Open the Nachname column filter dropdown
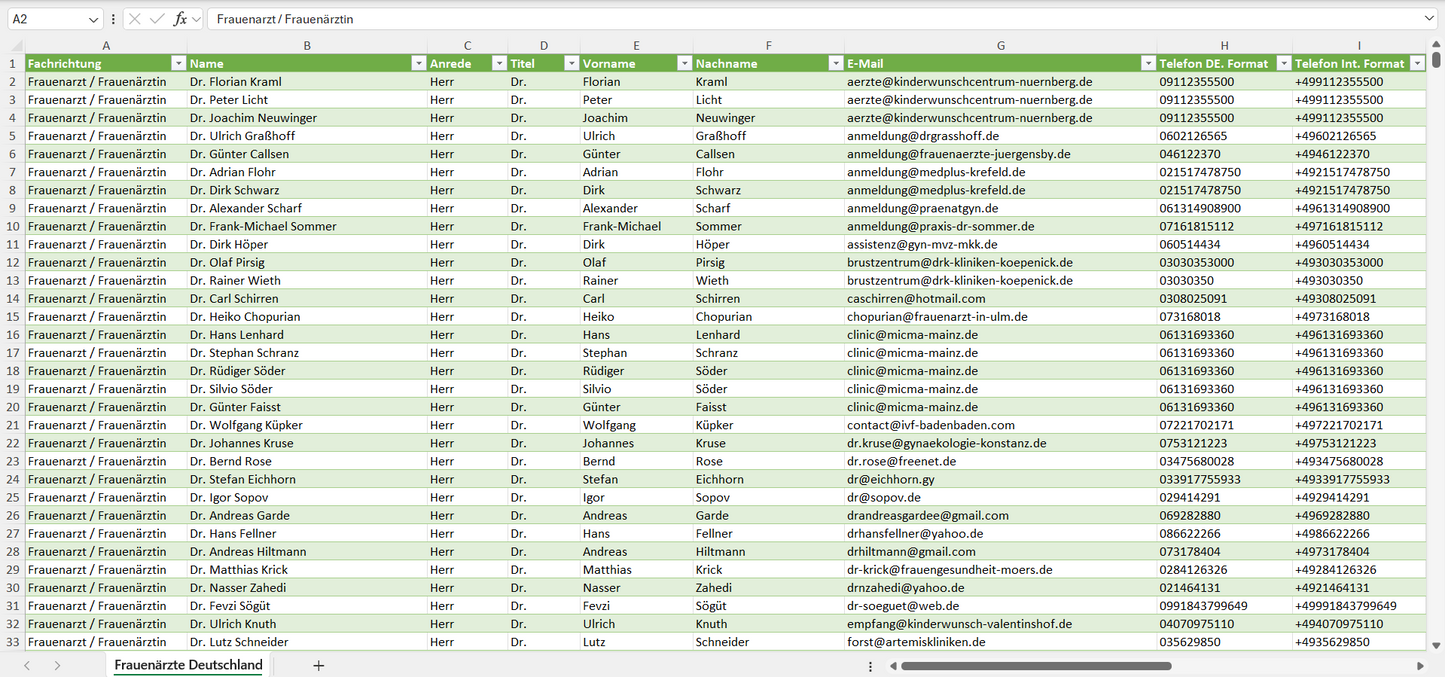Viewport: 1445px width, 677px height. tap(835, 63)
